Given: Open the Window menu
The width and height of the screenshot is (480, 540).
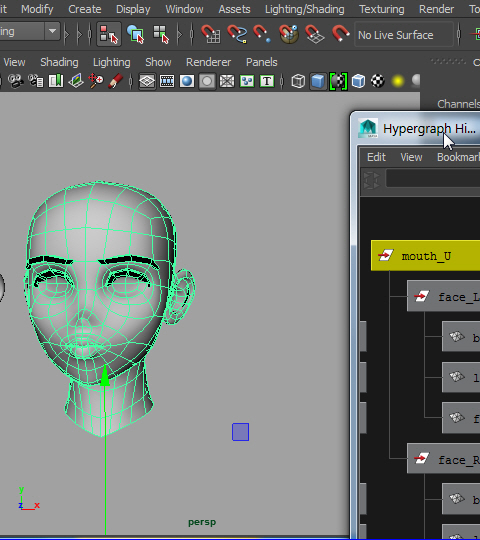Looking at the screenshot, I should 184,9.
